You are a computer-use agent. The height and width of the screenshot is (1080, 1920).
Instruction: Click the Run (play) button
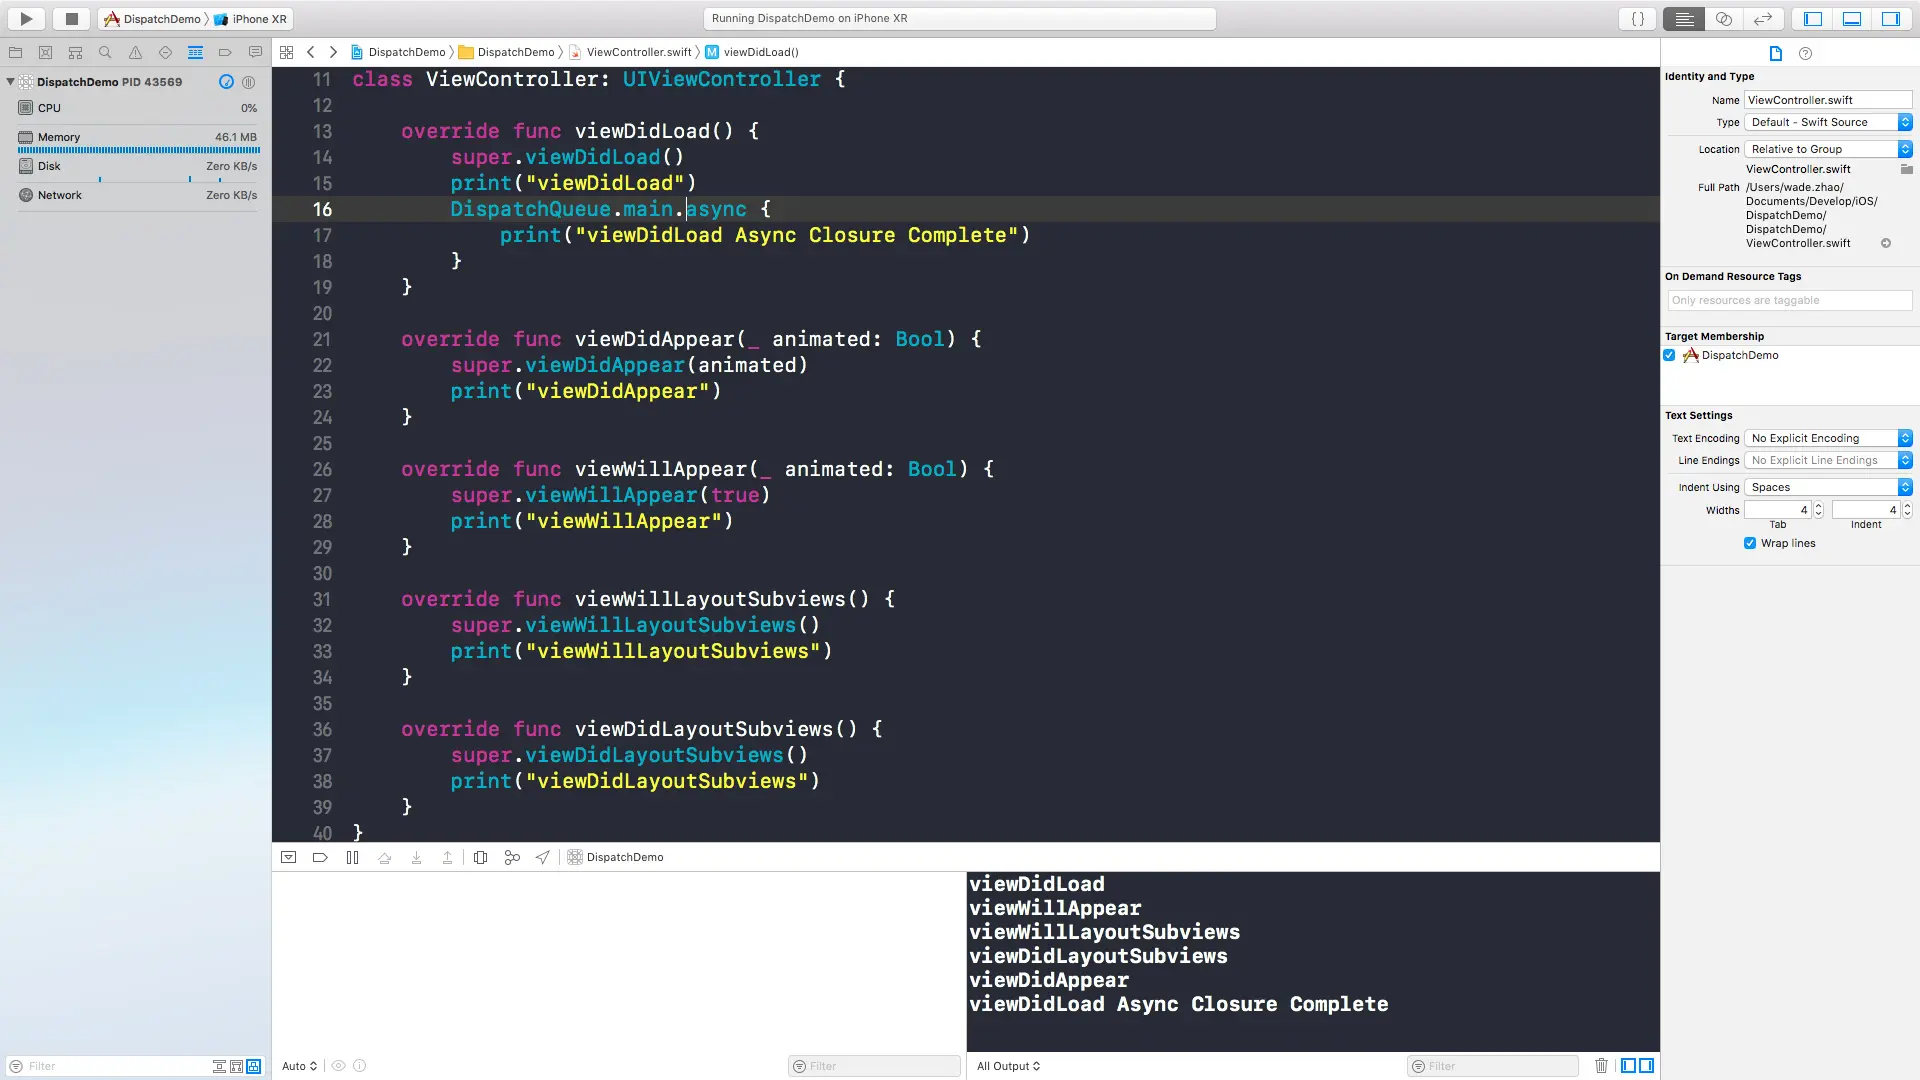(x=27, y=19)
